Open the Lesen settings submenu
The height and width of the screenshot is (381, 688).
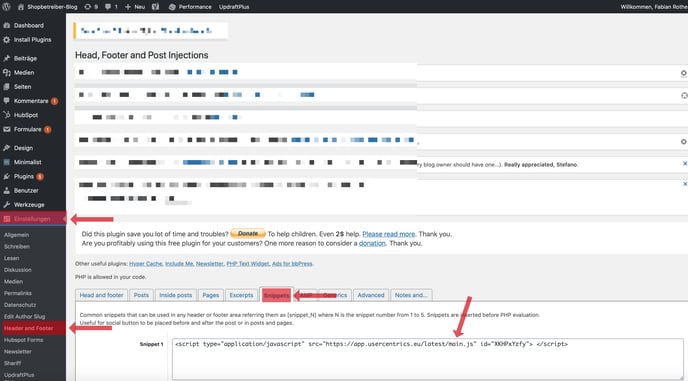11,258
